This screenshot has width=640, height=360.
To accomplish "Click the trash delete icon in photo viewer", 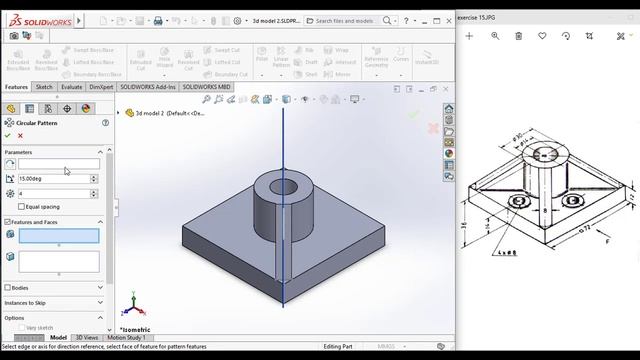I will pos(518,36).
